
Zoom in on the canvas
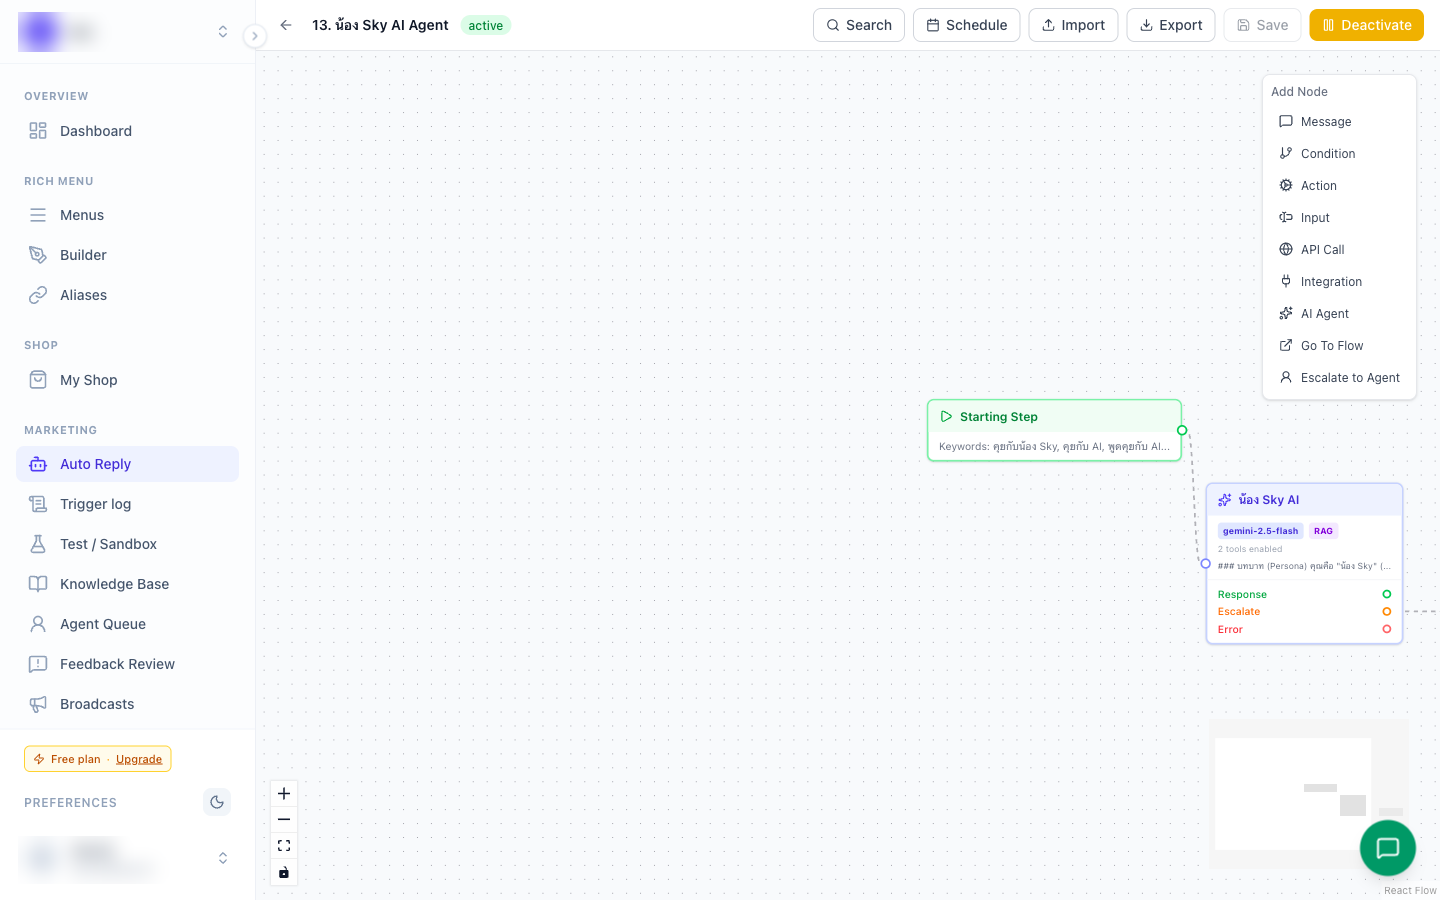(x=284, y=794)
